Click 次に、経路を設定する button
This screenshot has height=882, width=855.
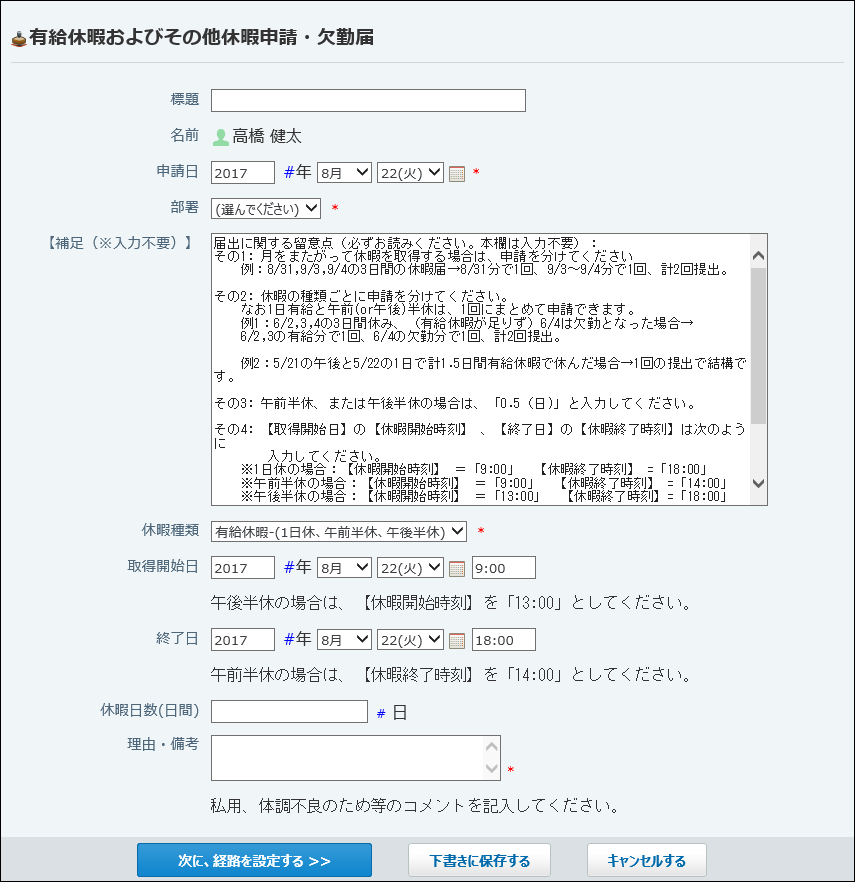[254, 860]
